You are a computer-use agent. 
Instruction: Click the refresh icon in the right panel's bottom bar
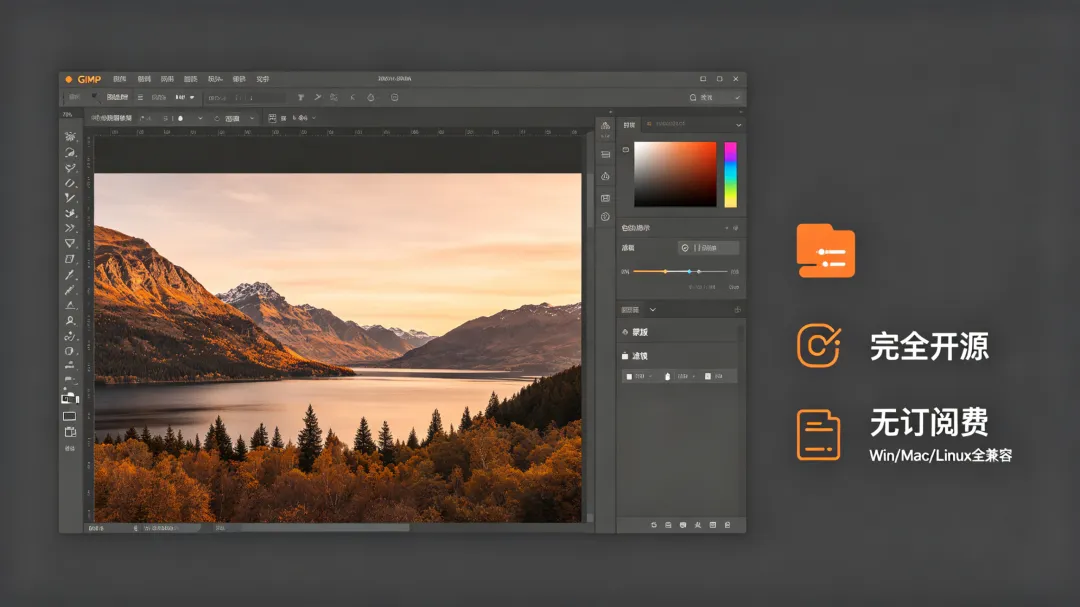[x=654, y=525]
